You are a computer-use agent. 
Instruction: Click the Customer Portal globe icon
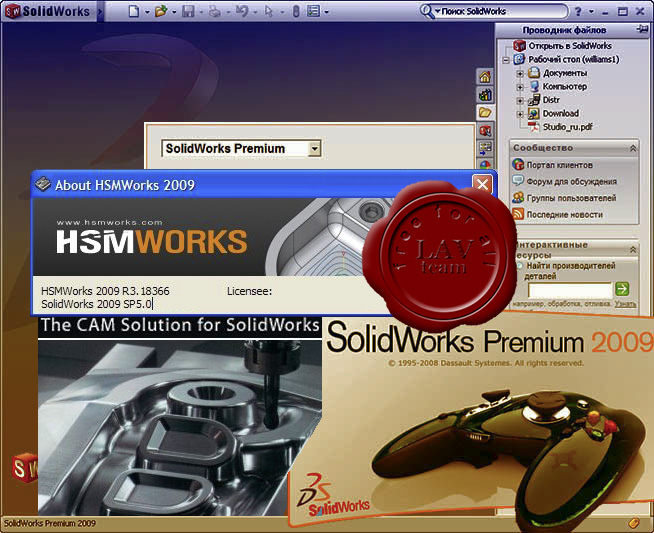click(x=518, y=165)
